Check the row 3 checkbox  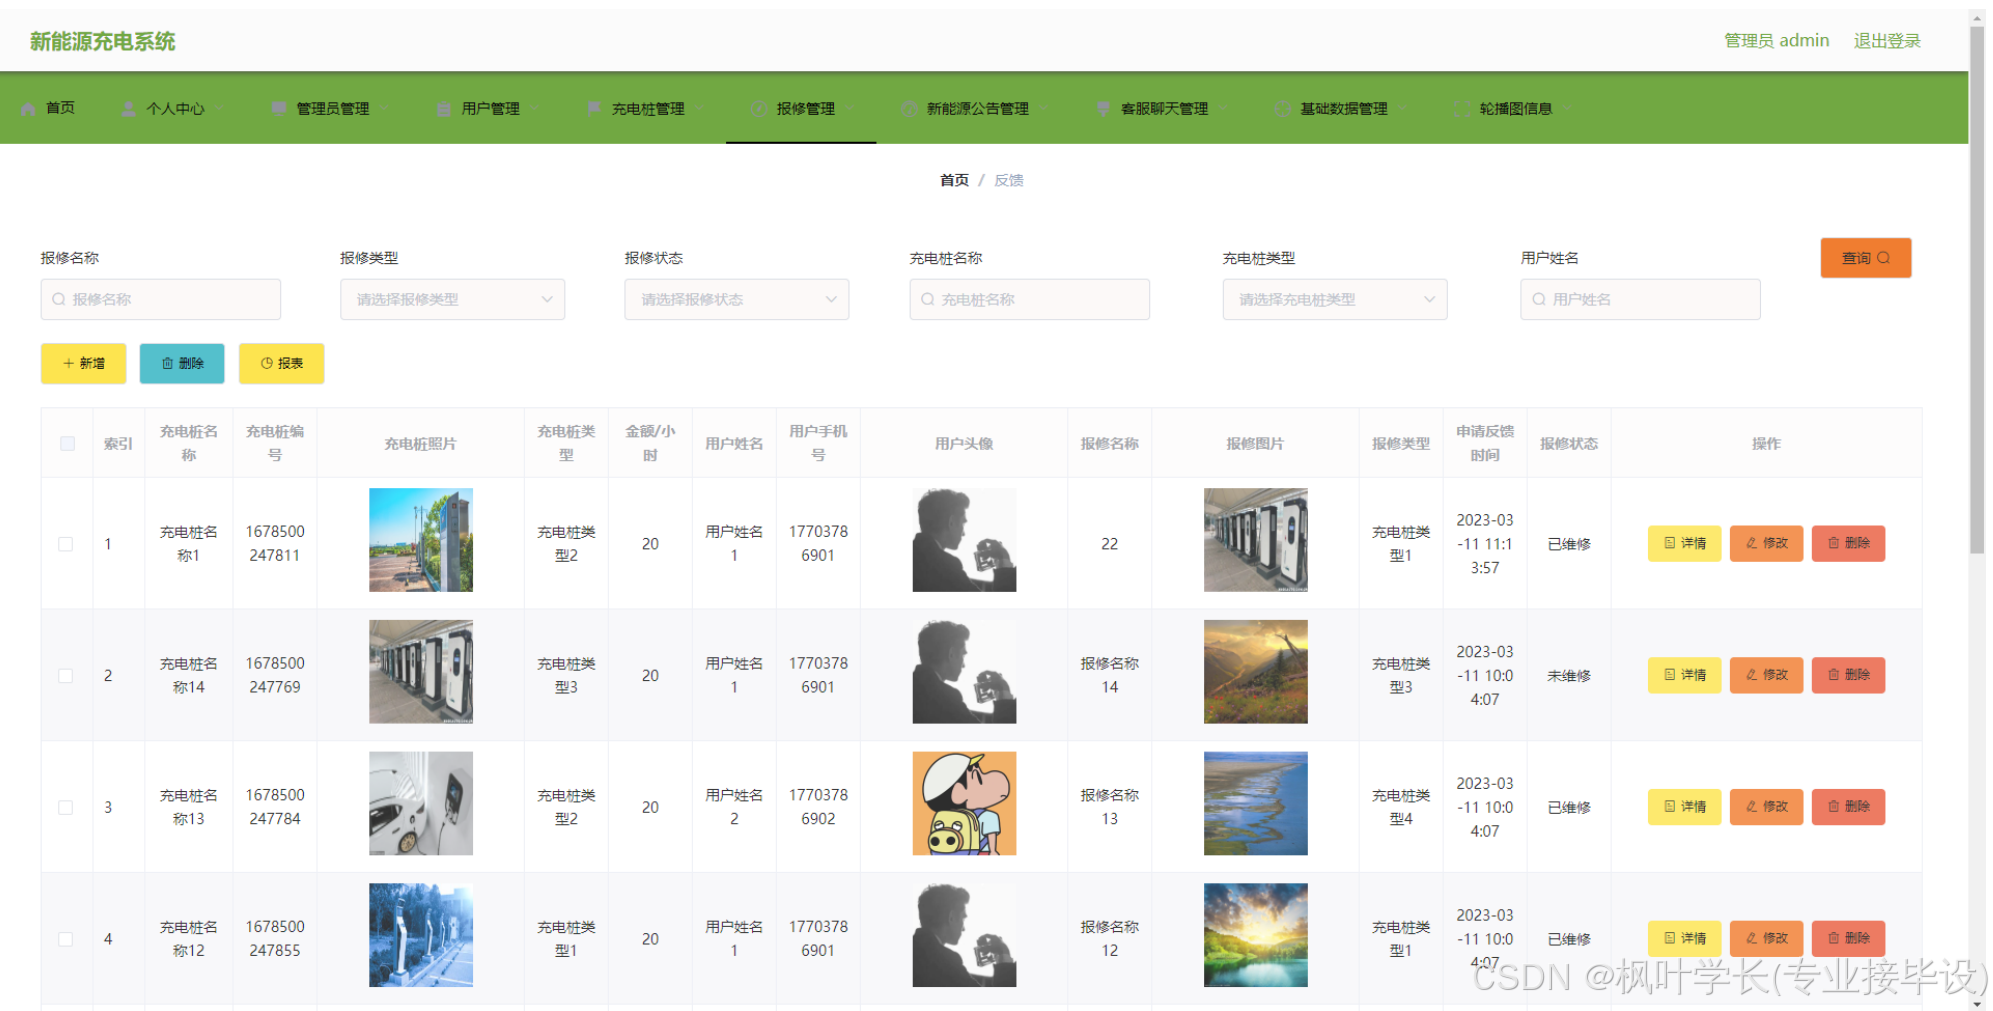(x=66, y=808)
